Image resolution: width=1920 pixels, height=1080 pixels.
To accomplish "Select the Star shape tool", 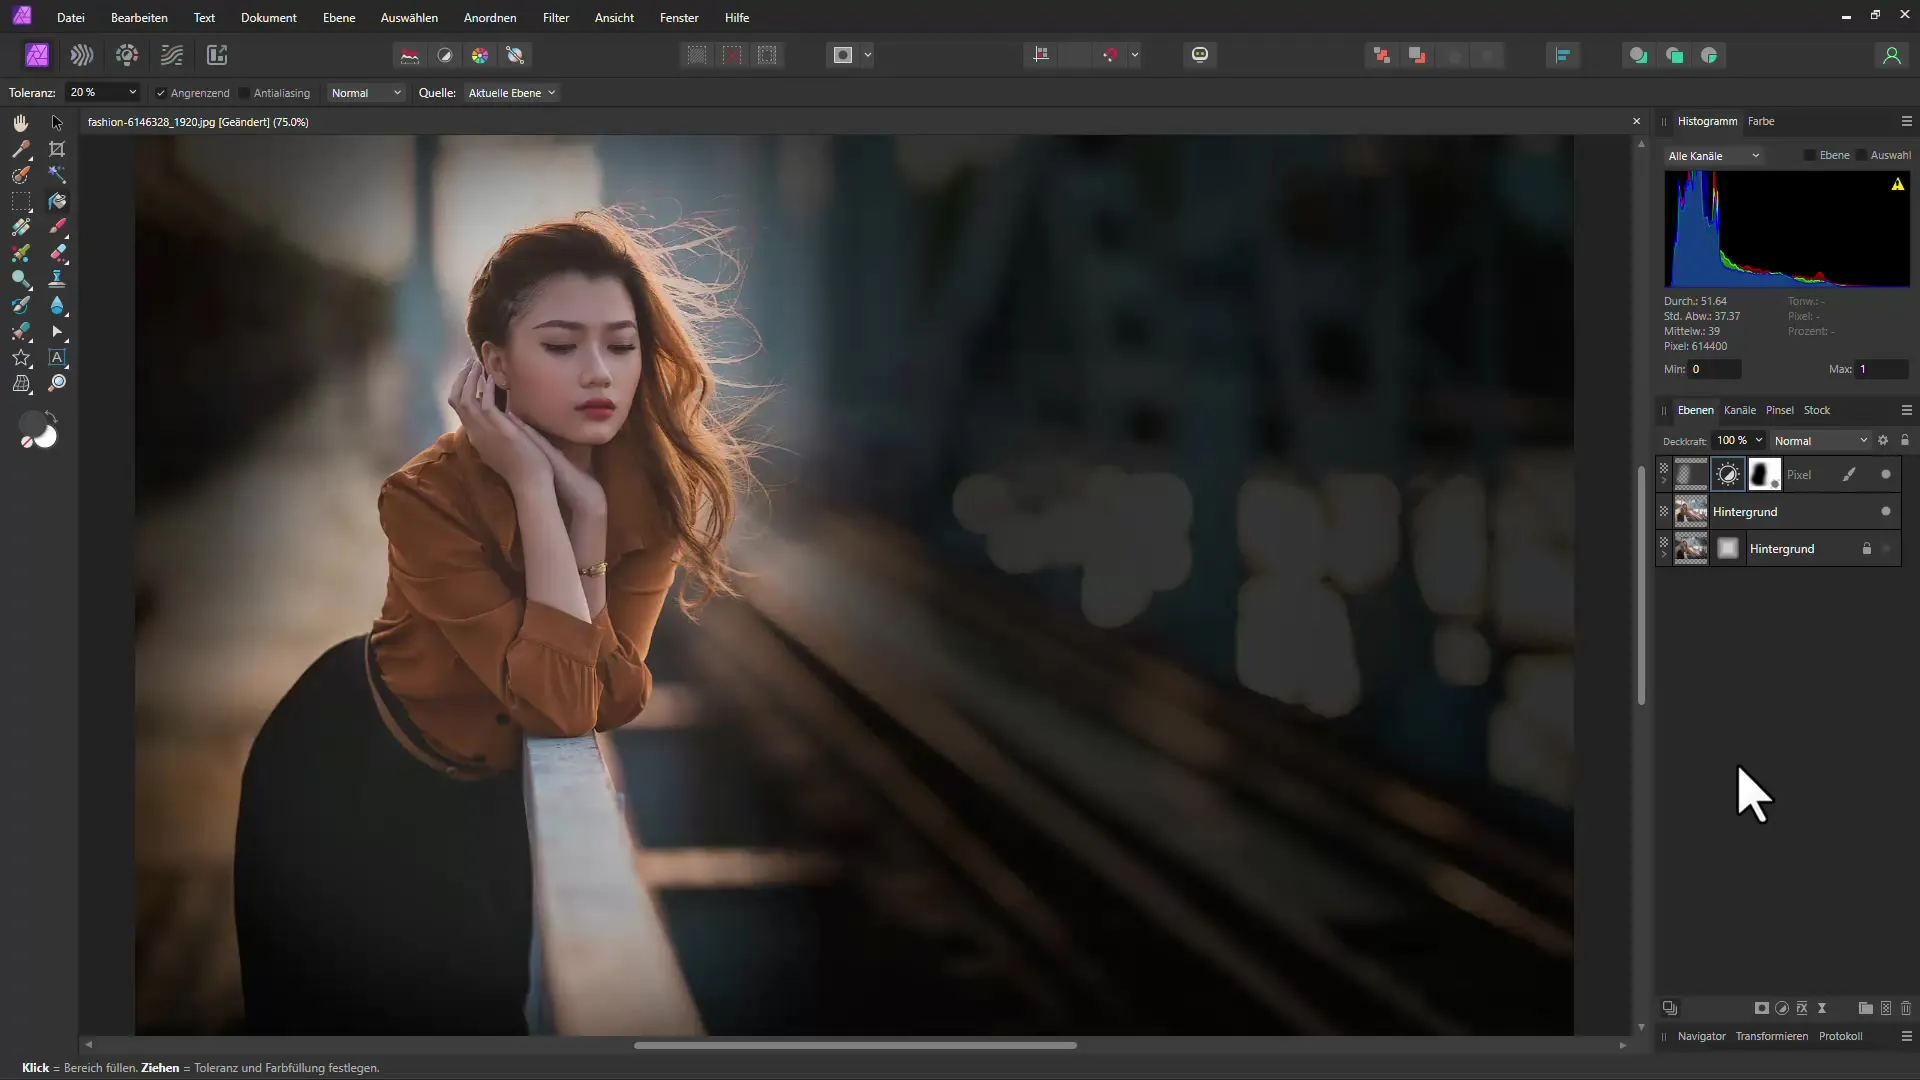I will pyautogui.click(x=20, y=357).
